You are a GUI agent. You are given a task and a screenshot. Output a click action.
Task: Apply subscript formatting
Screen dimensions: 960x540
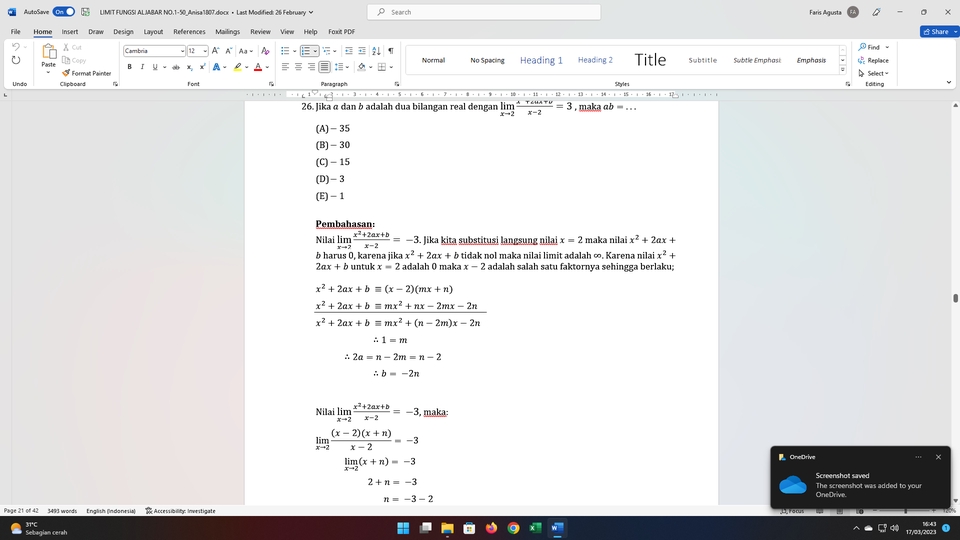point(189,67)
